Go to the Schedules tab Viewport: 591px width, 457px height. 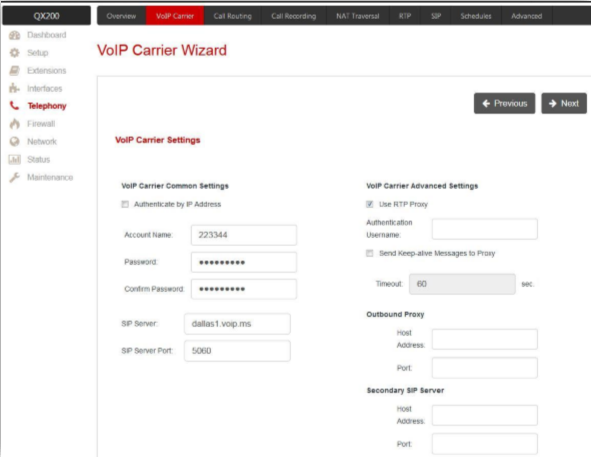476,16
